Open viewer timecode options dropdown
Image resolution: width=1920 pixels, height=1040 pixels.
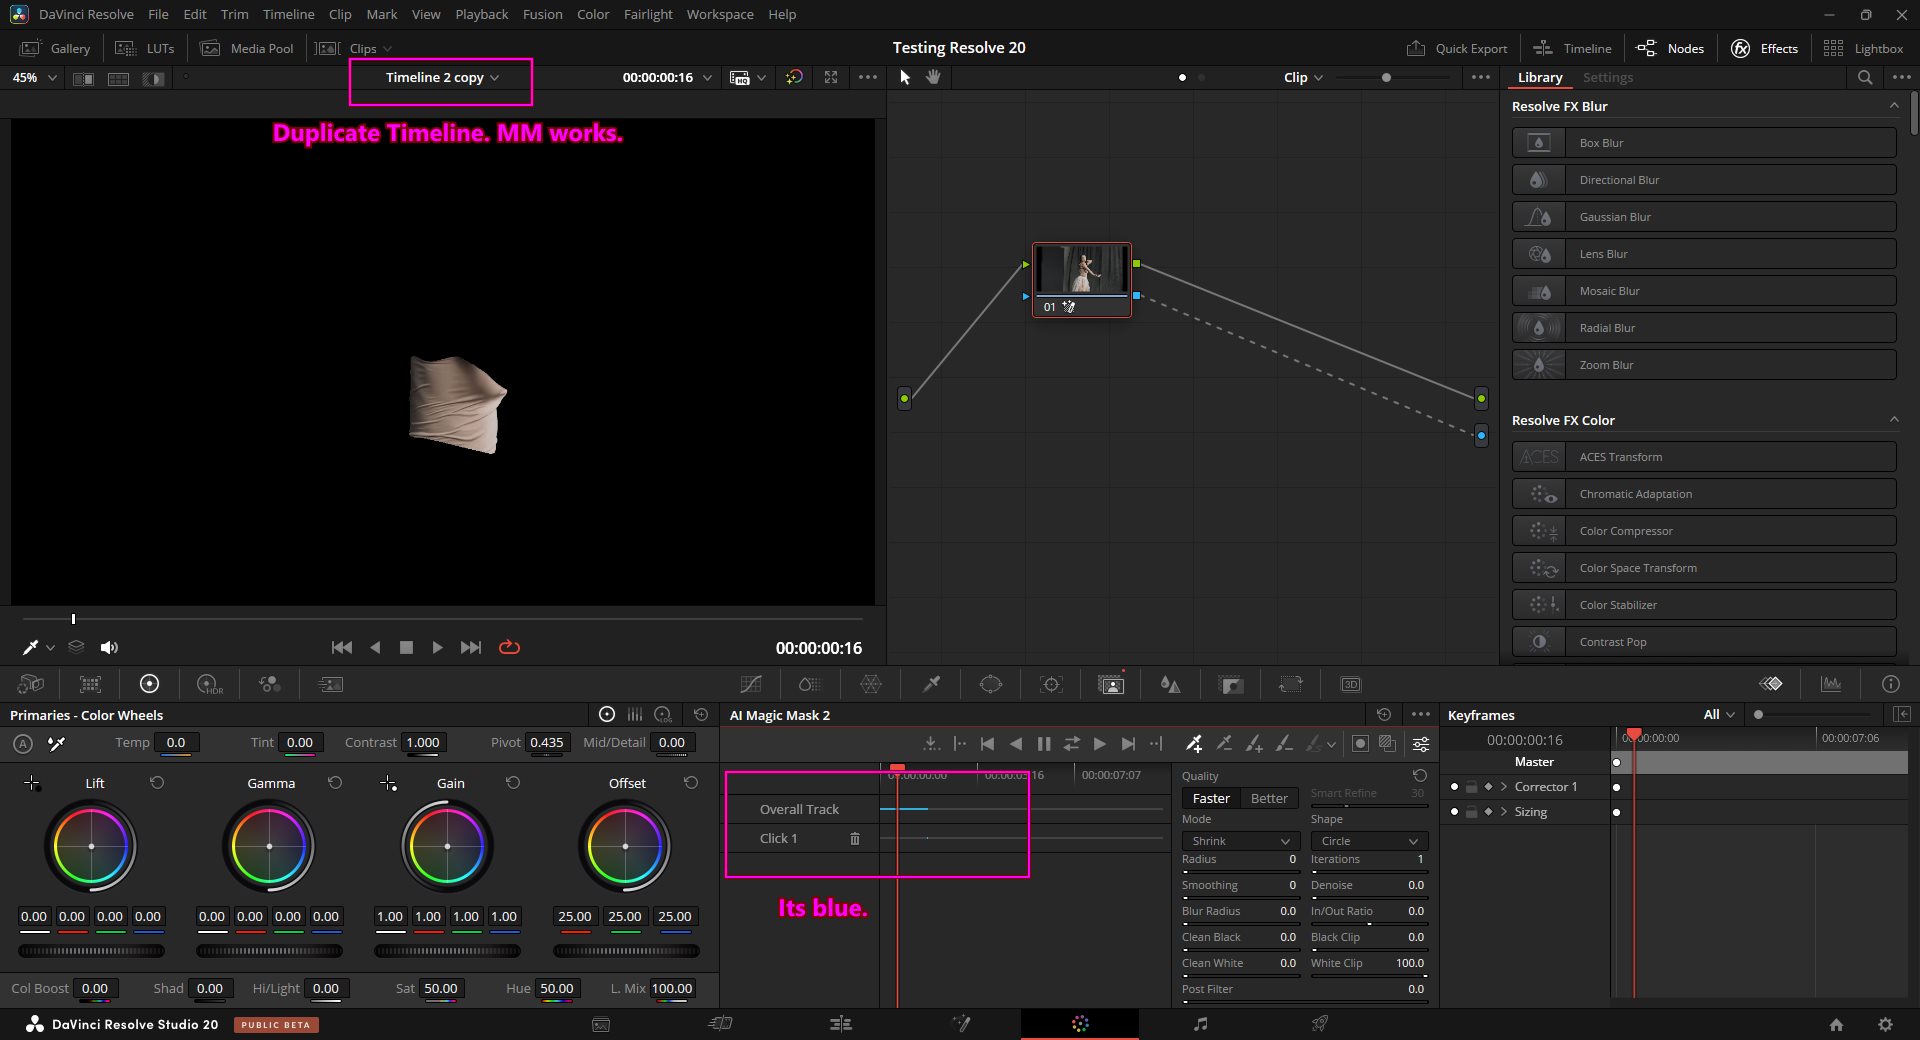(x=708, y=77)
